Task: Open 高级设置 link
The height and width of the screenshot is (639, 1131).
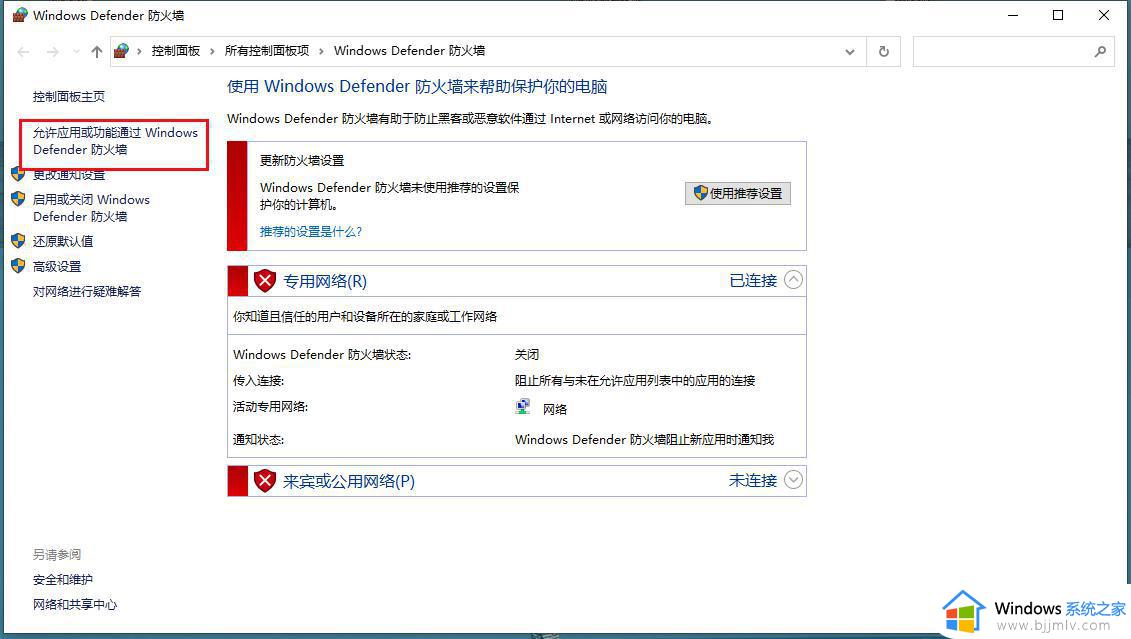Action: pyautogui.click(x=57, y=266)
